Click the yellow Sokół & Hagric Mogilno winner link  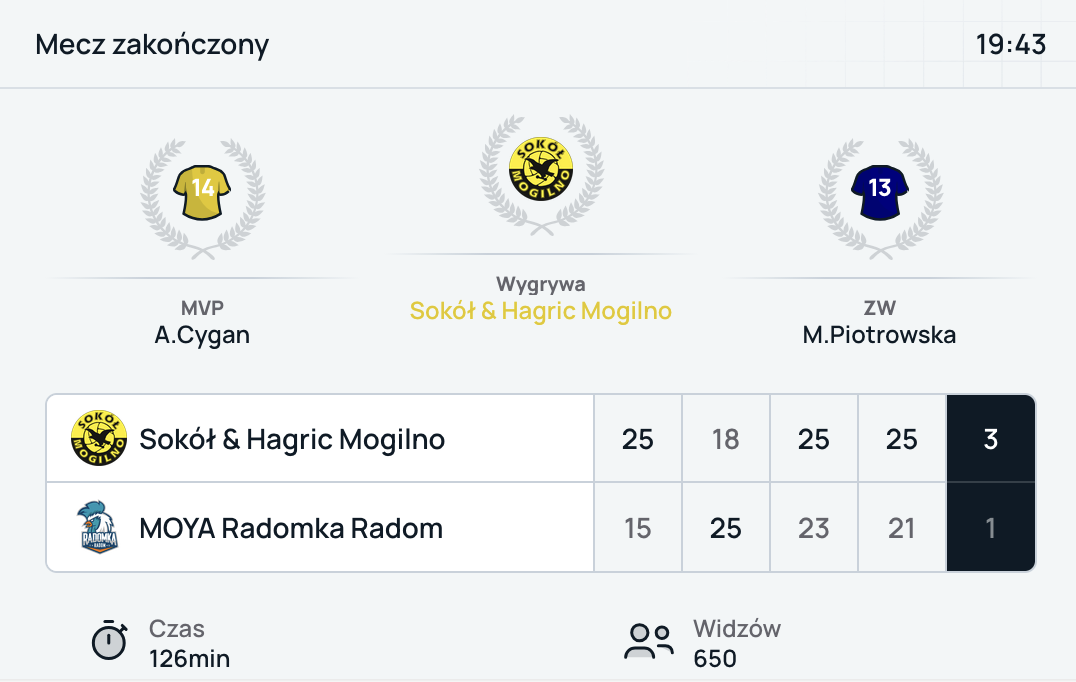(x=541, y=311)
